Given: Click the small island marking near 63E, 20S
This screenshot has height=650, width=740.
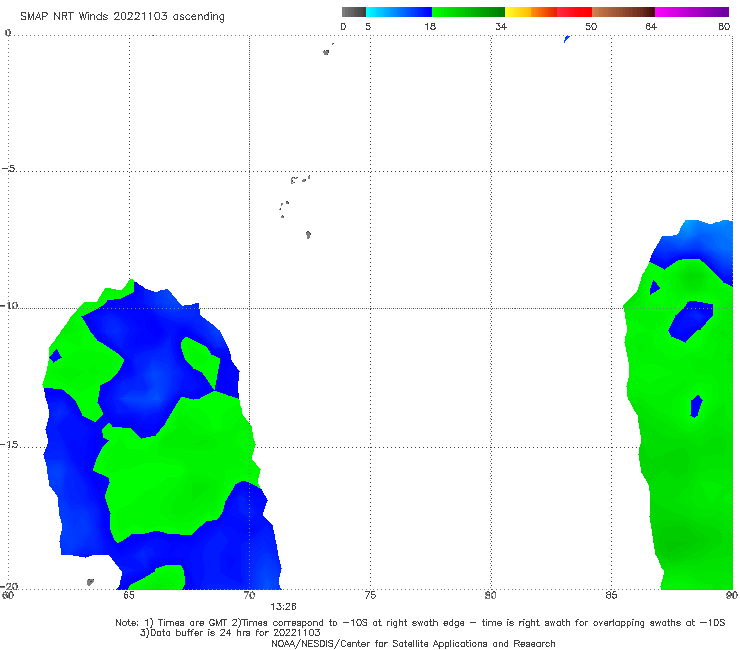Looking at the screenshot, I should (x=90, y=582).
